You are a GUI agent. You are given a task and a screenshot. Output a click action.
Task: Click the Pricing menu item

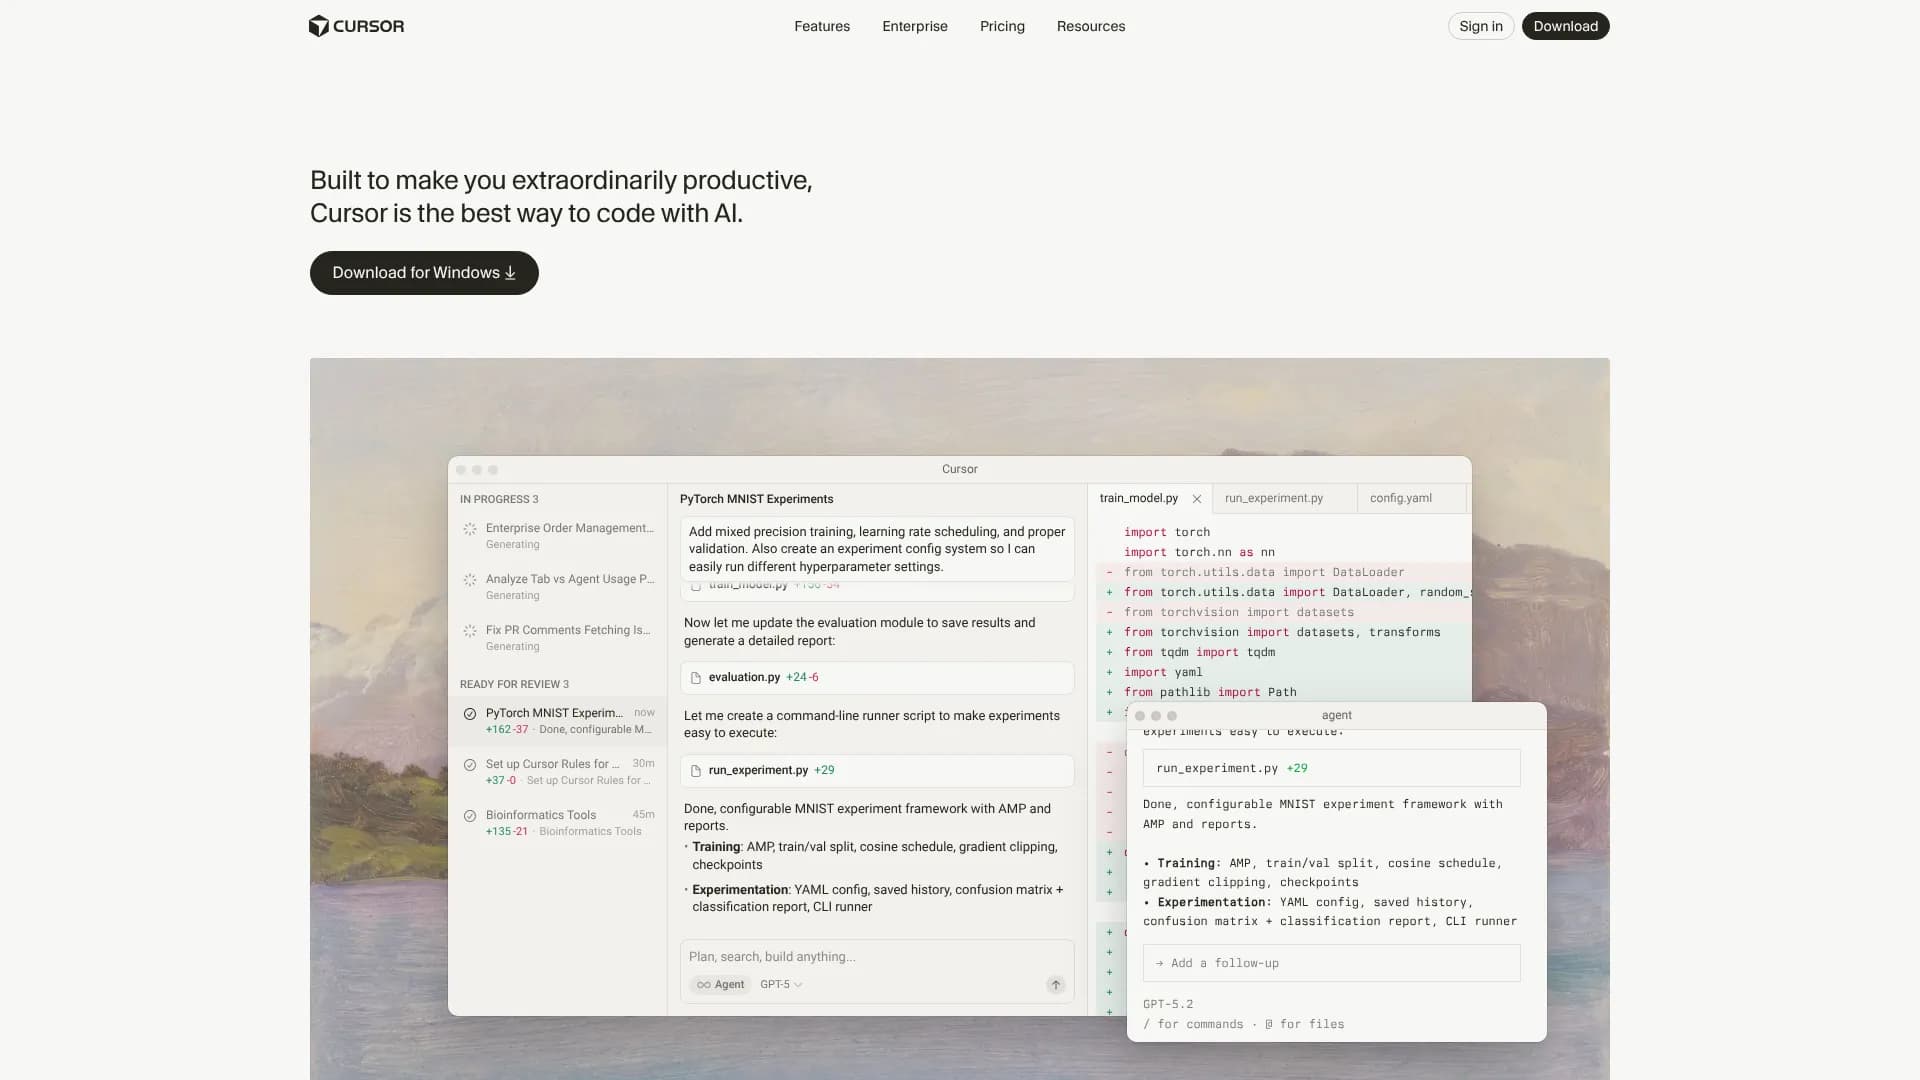pos(1002,26)
